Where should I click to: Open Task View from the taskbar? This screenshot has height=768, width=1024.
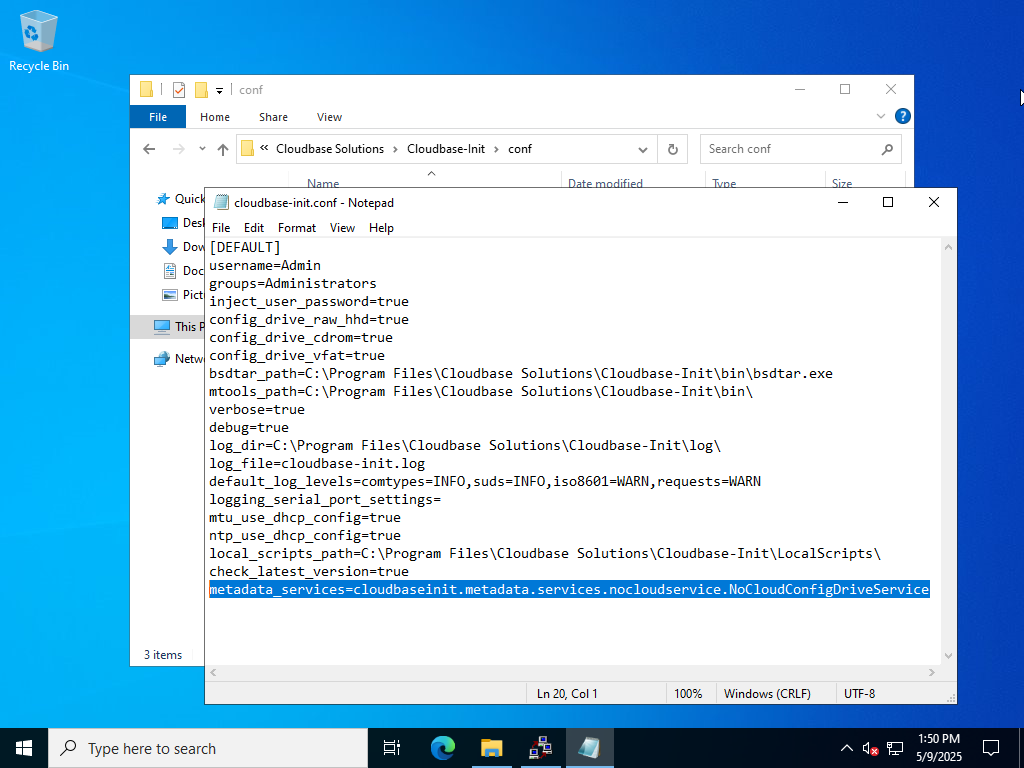coord(392,748)
